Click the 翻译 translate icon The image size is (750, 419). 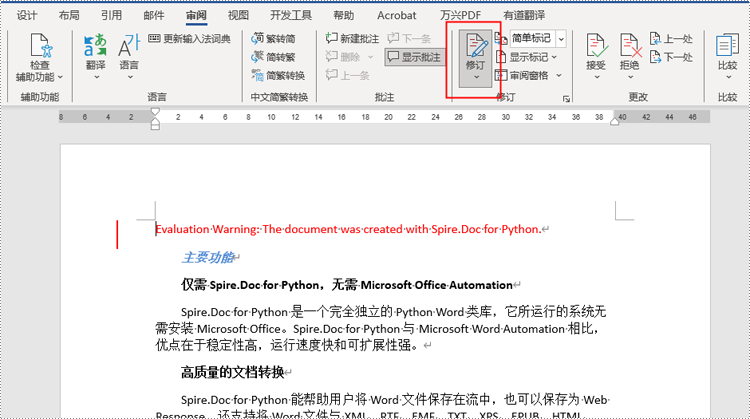95,46
